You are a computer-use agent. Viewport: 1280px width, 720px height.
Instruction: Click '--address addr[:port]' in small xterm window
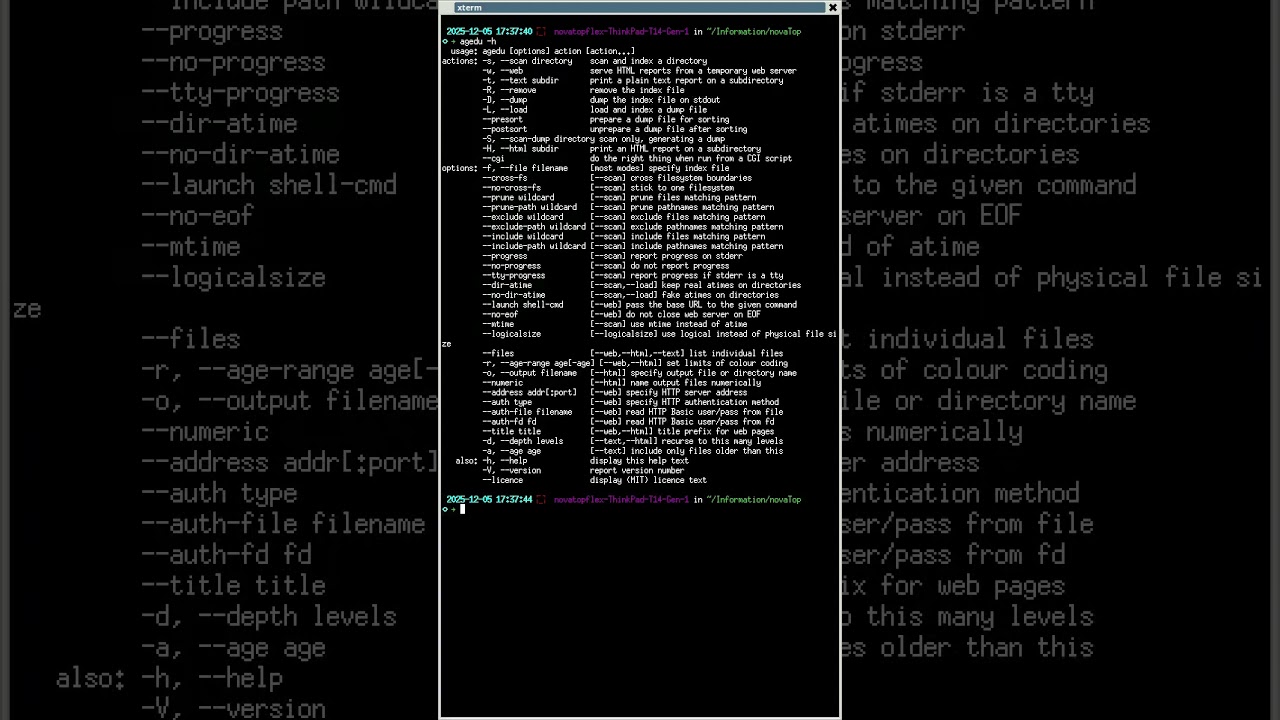(529, 392)
